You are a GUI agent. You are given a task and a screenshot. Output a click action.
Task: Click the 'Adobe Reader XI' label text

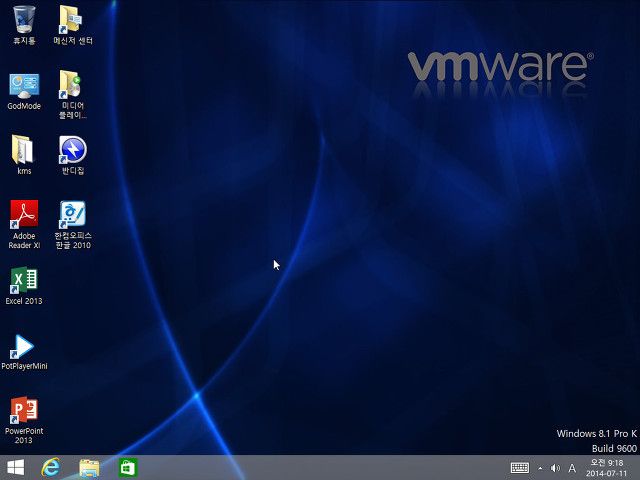click(24, 240)
